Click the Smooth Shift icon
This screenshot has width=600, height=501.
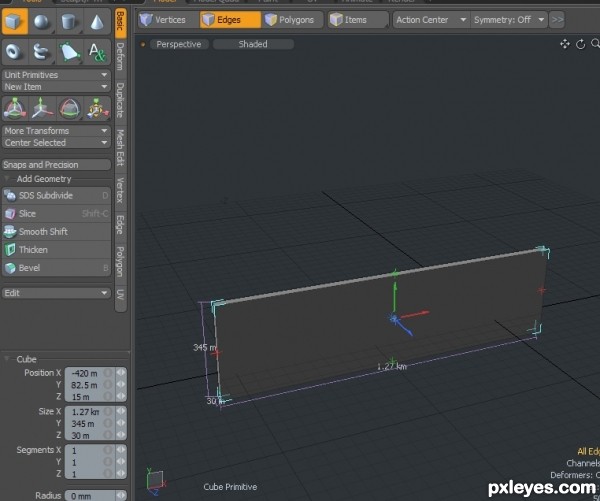tap(10, 232)
